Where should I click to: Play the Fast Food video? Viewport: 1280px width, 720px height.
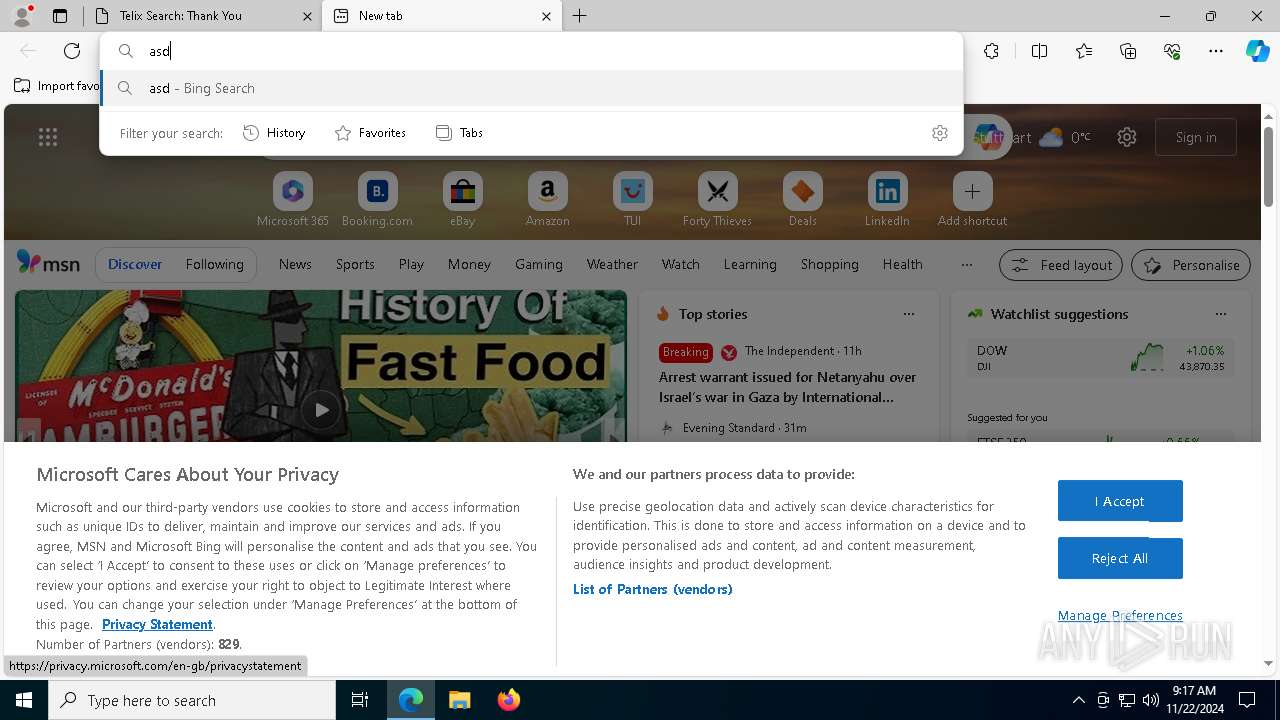click(321, 409)
